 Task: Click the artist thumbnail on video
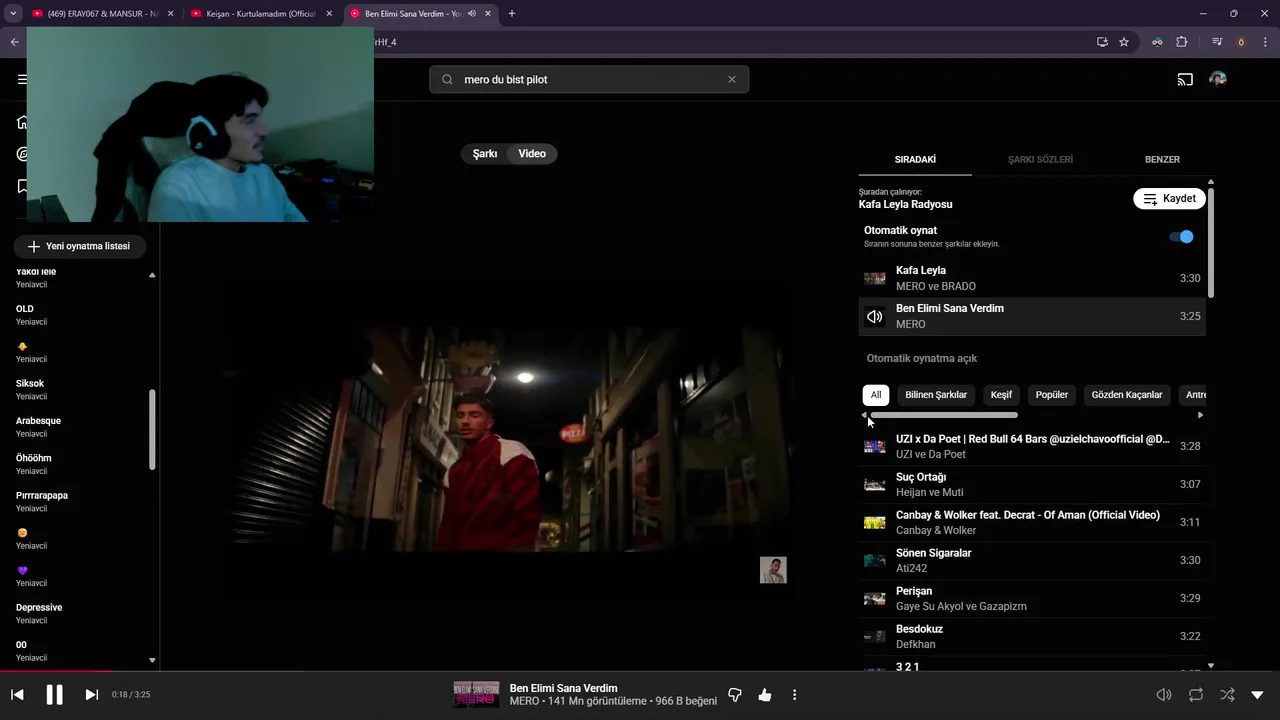tap(773, 570)
